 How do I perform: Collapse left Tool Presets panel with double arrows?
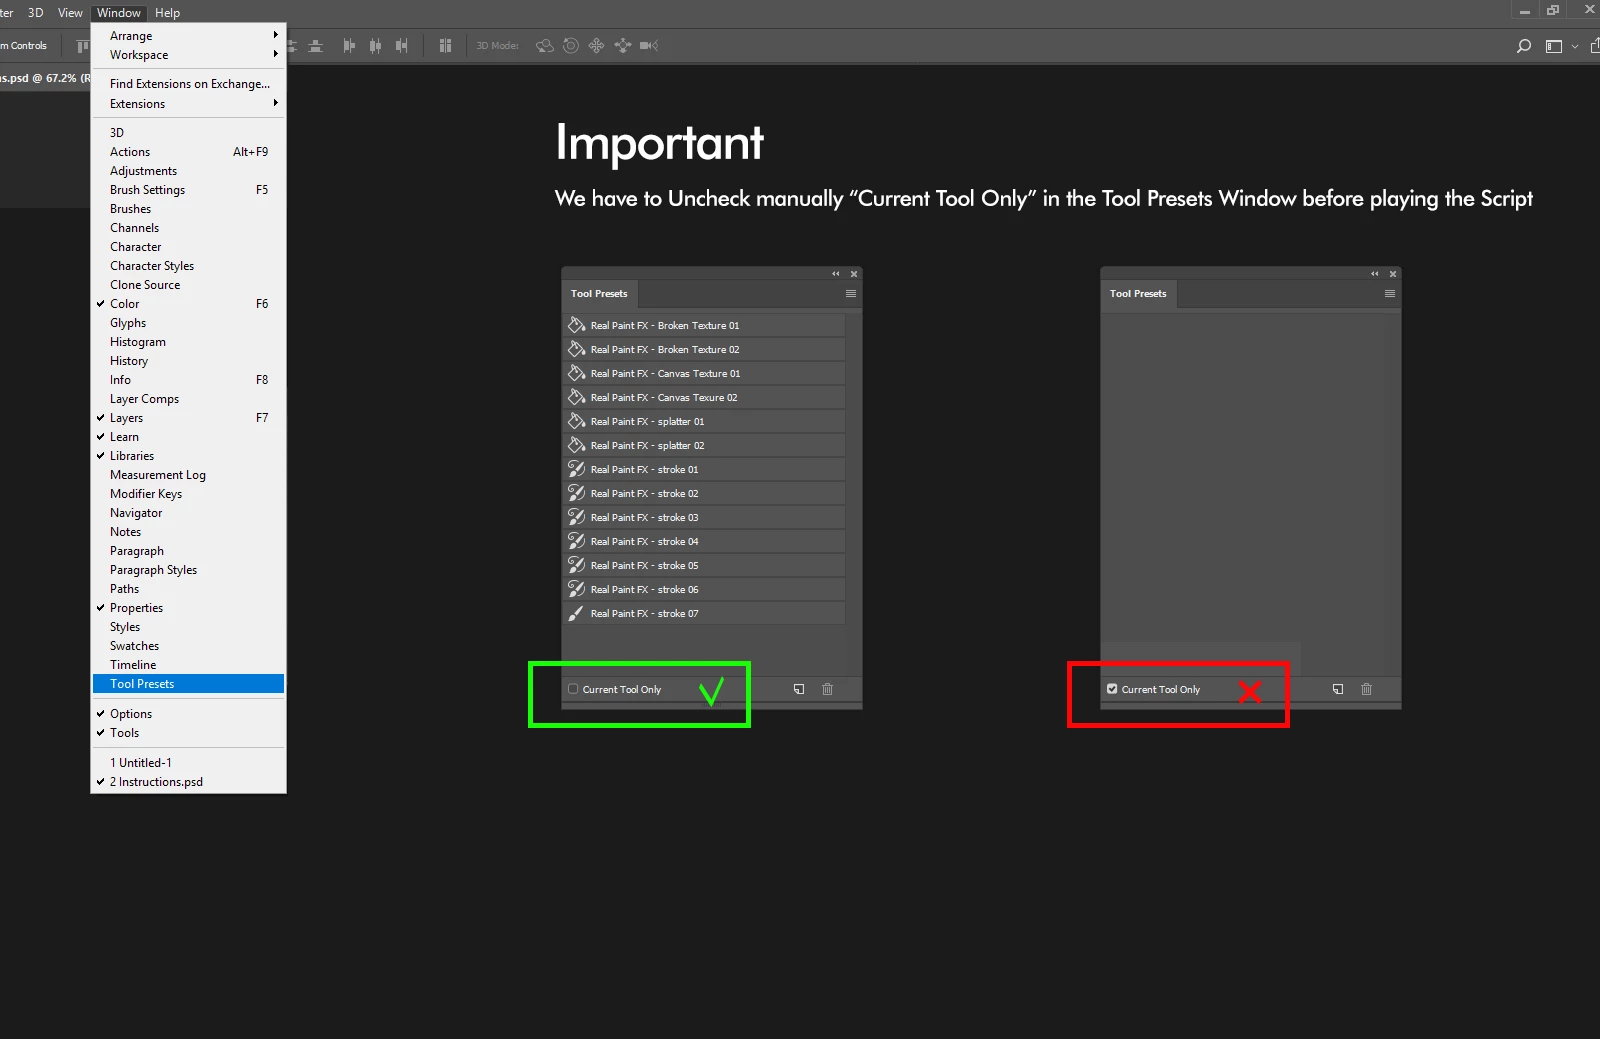point(836,274)
